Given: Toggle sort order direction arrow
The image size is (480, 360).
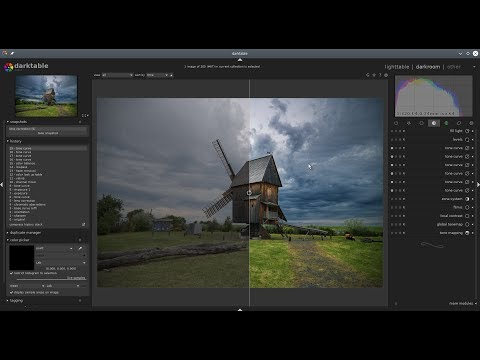Looking at the screenshot, I should 171,75.
